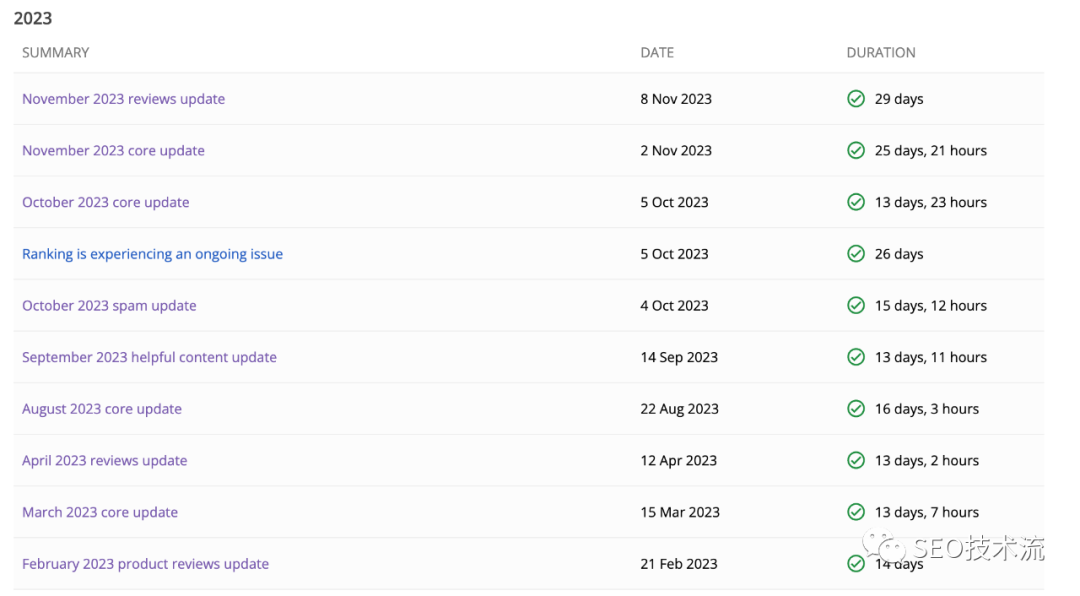Open the March 2023 core update link
Screen dimensions: 1080x596
coord(100,512)
